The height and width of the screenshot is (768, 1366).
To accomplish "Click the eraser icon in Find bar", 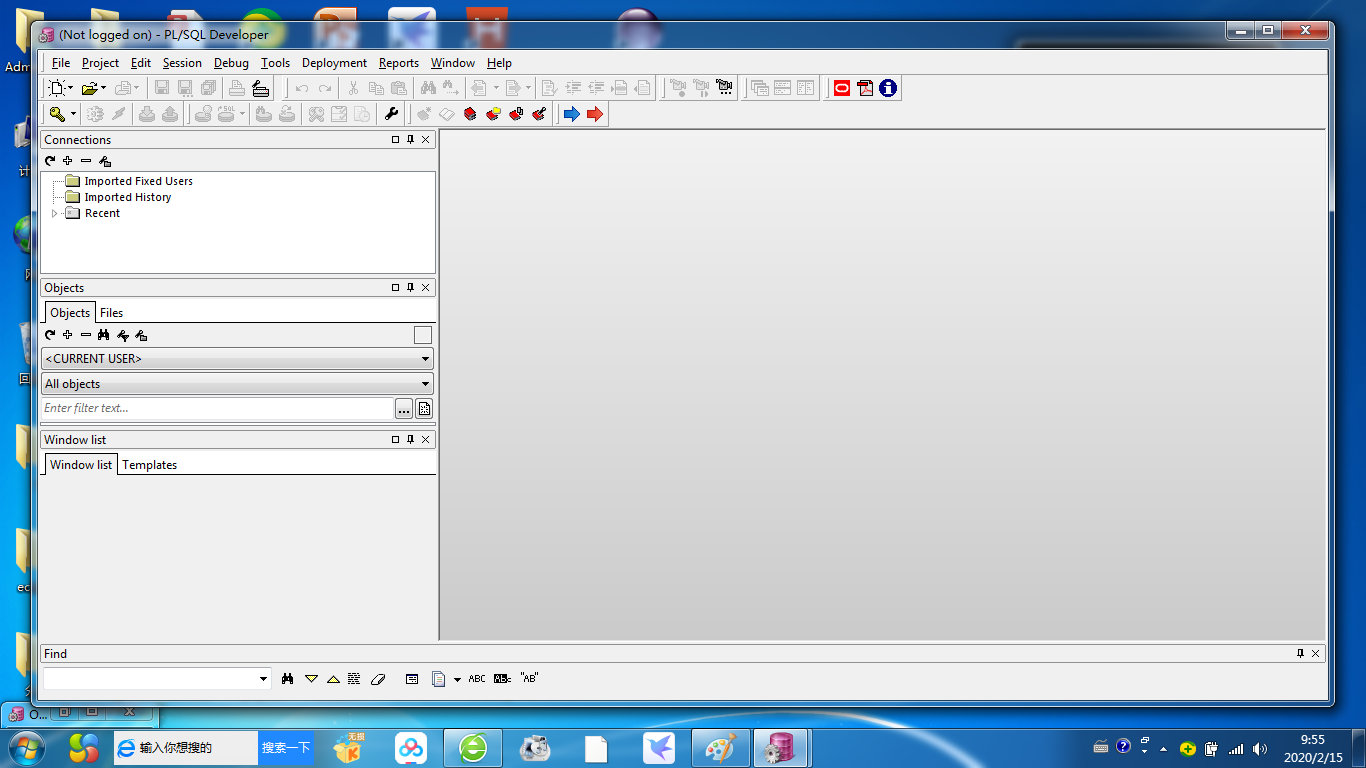I will (377, 679).
